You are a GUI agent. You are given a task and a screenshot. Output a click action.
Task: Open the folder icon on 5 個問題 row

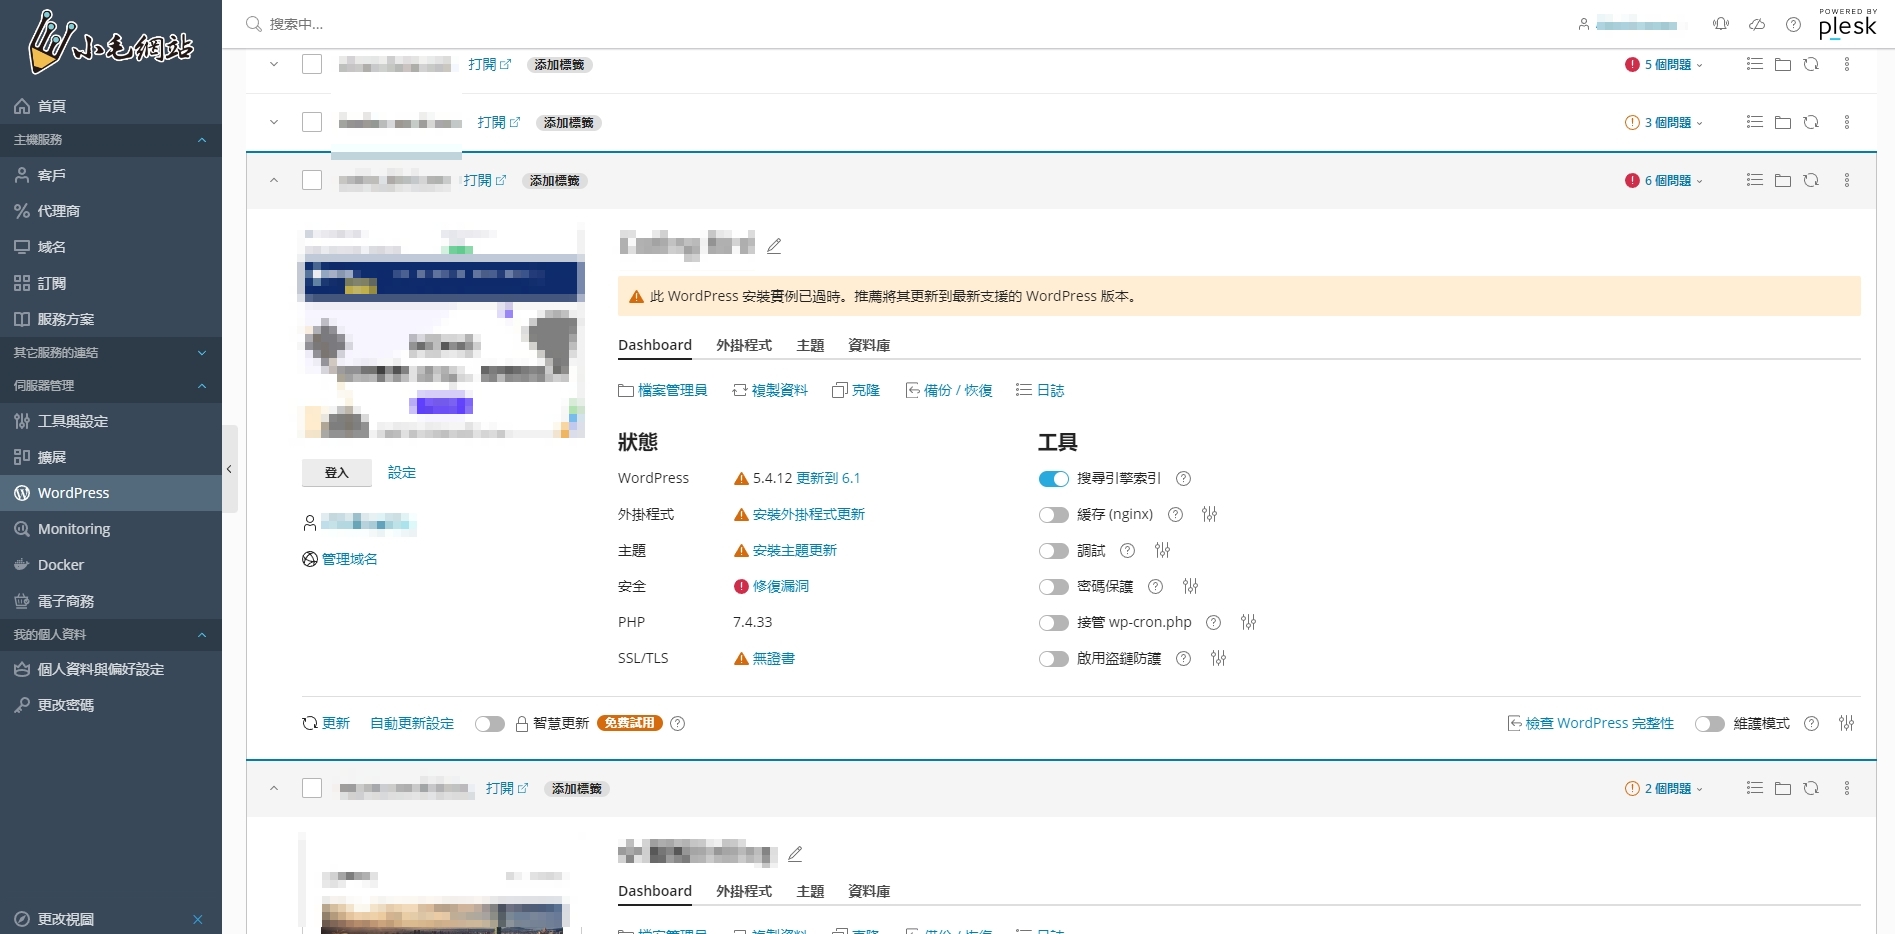click(x=1782, y=65)
